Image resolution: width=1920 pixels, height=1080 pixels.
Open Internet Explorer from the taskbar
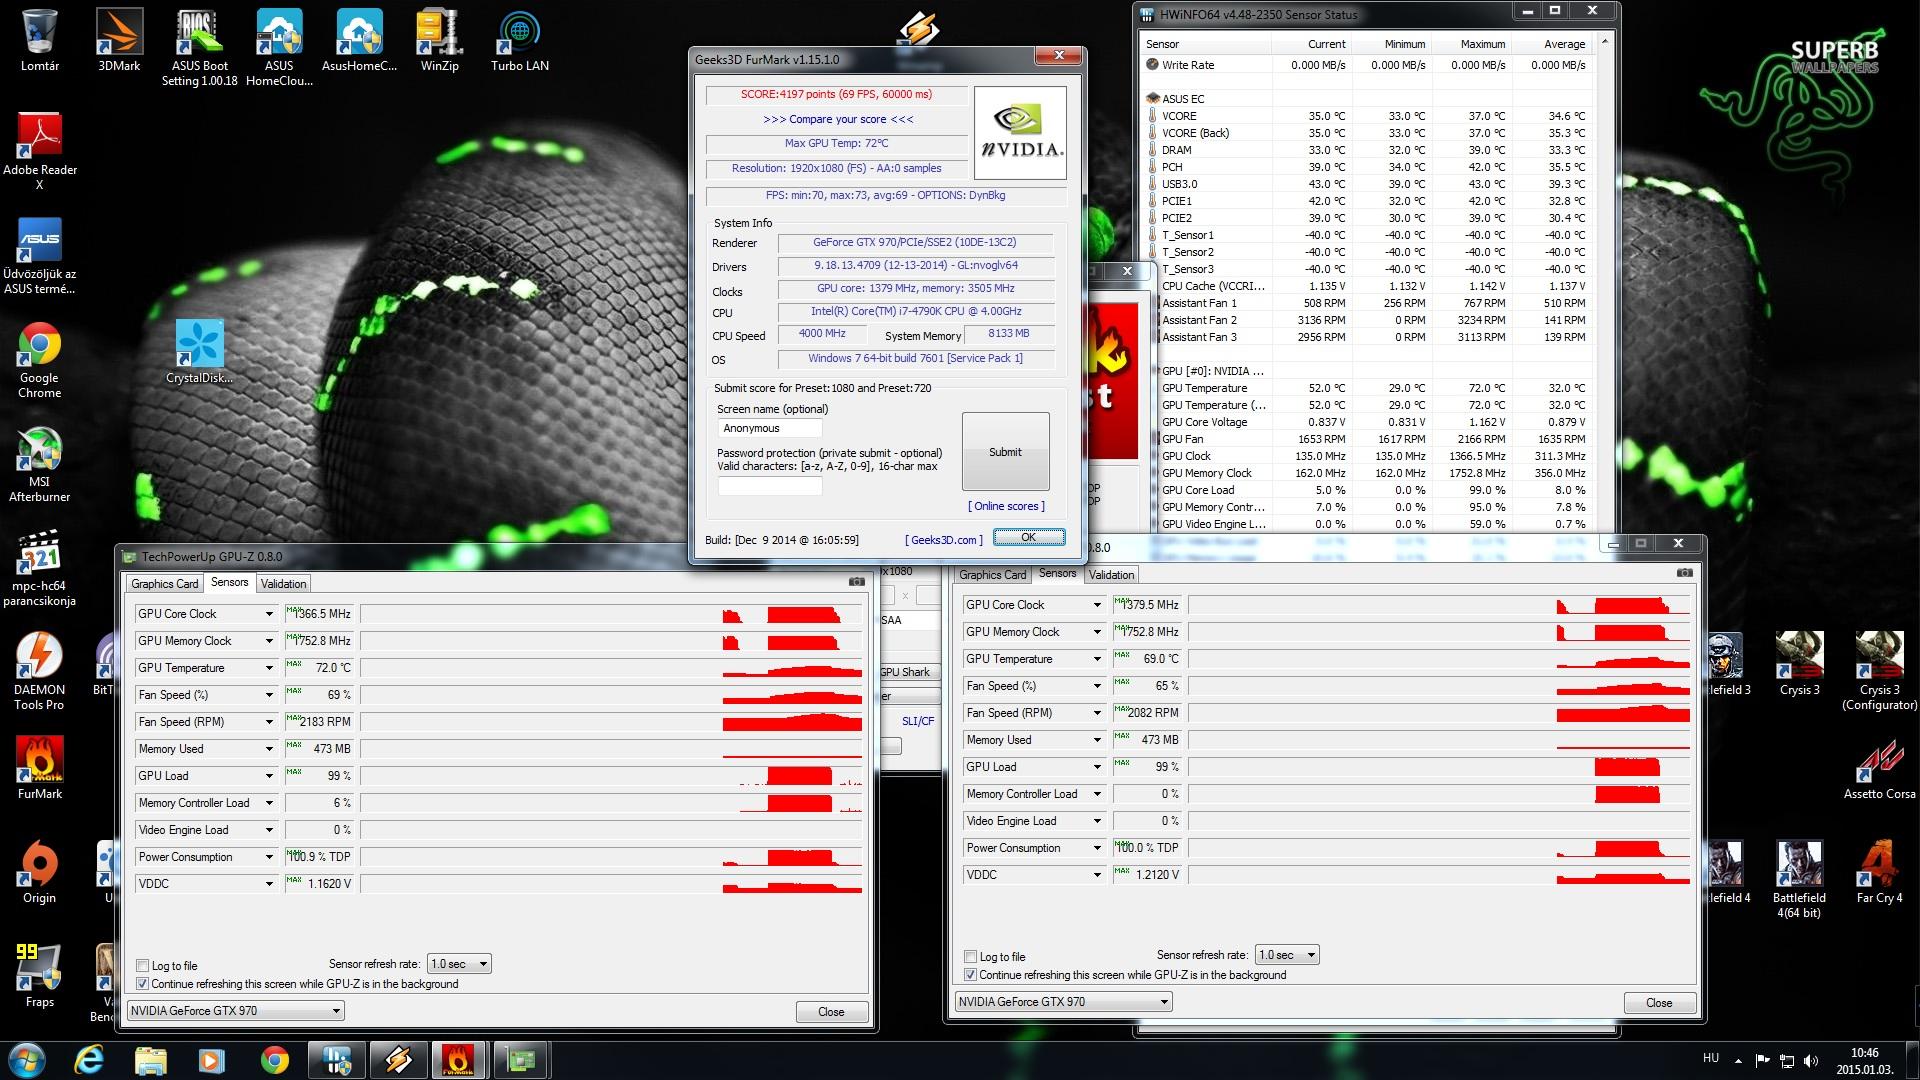coord(90,1059)
